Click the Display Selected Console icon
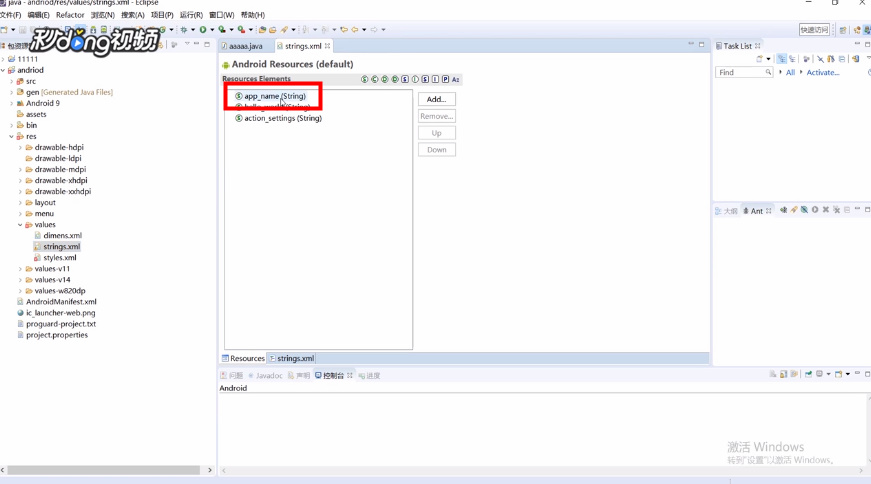 819,374
